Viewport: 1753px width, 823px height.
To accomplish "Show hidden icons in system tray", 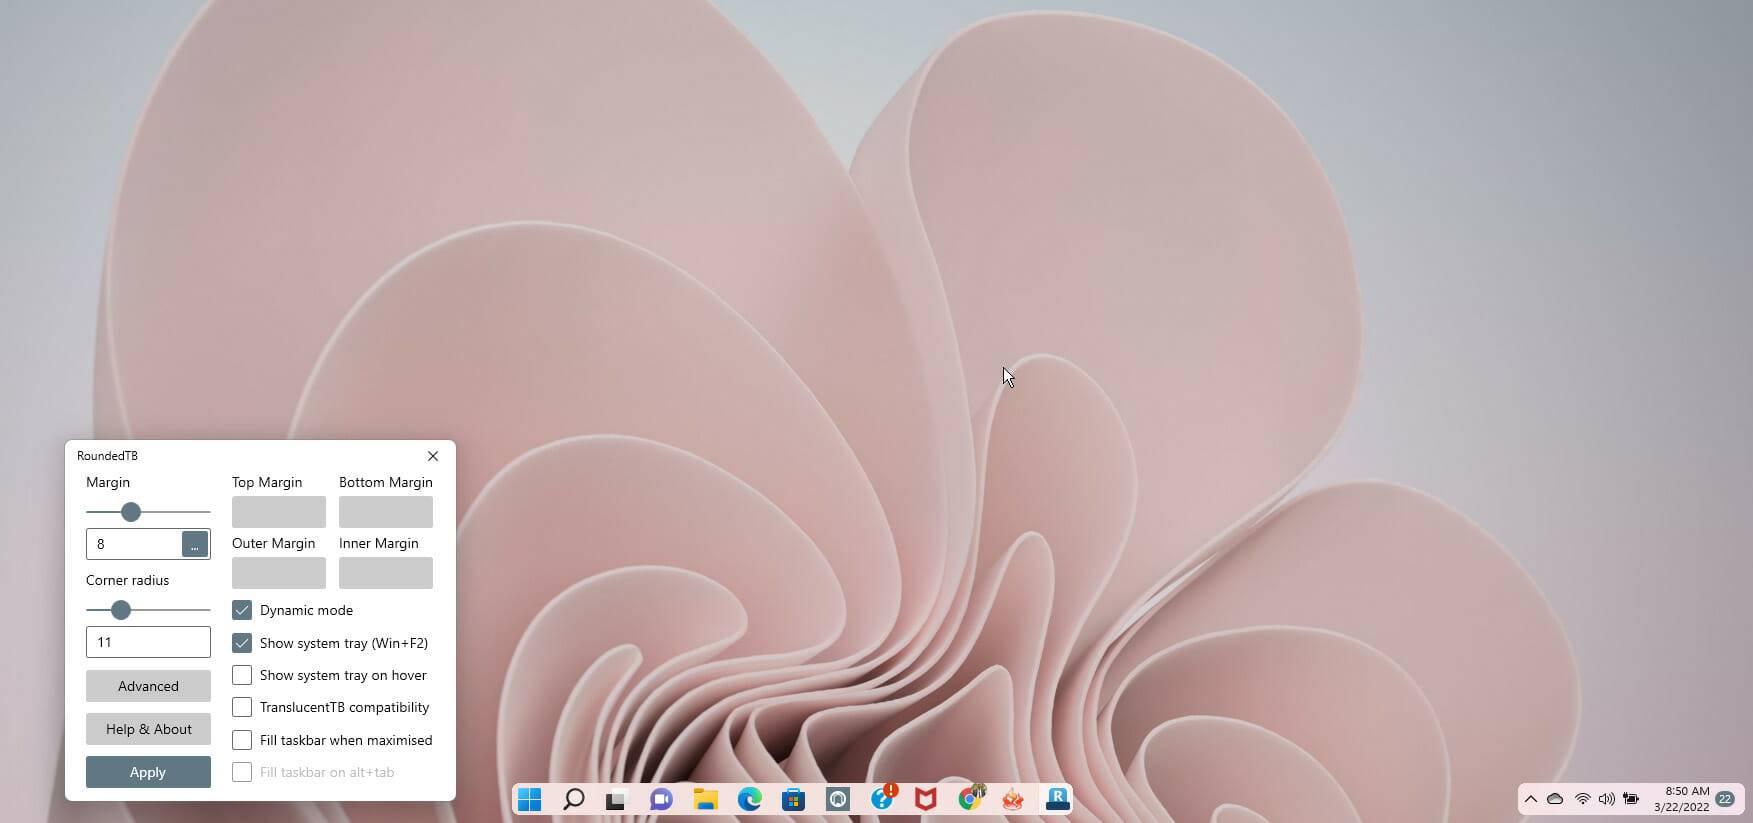I will click(1530, 799).
